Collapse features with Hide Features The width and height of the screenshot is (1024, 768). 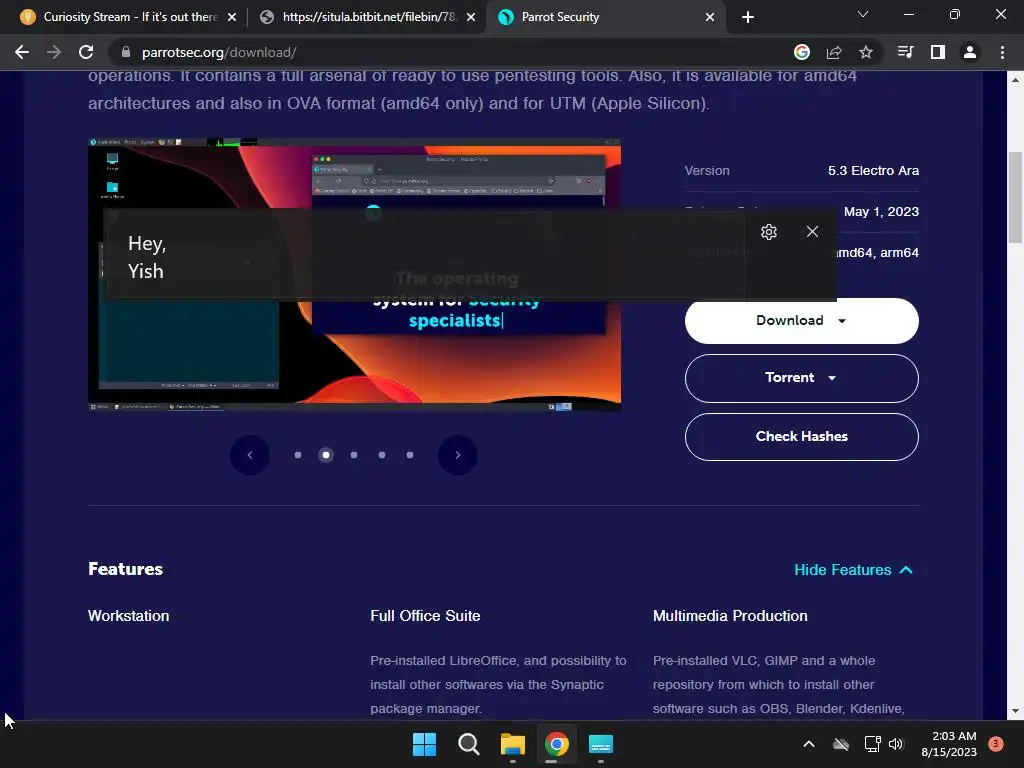point(853,570)
